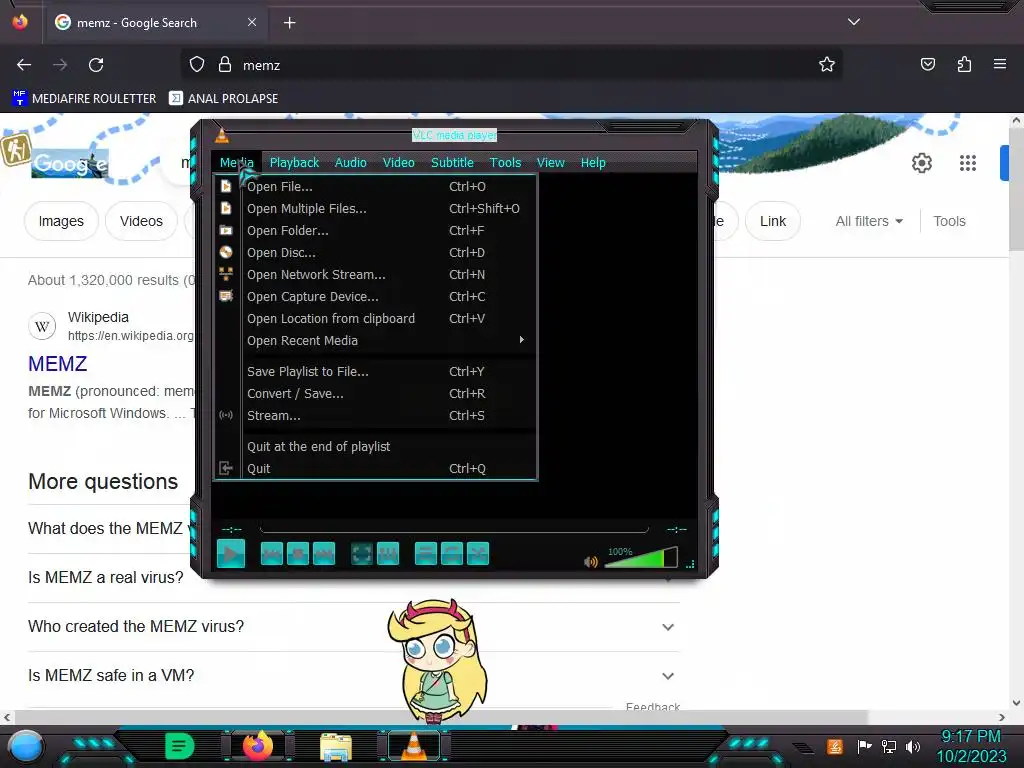The image size is (1024, 768).
Task: Open Google settings gear icon
Action: tap(921, 163)
